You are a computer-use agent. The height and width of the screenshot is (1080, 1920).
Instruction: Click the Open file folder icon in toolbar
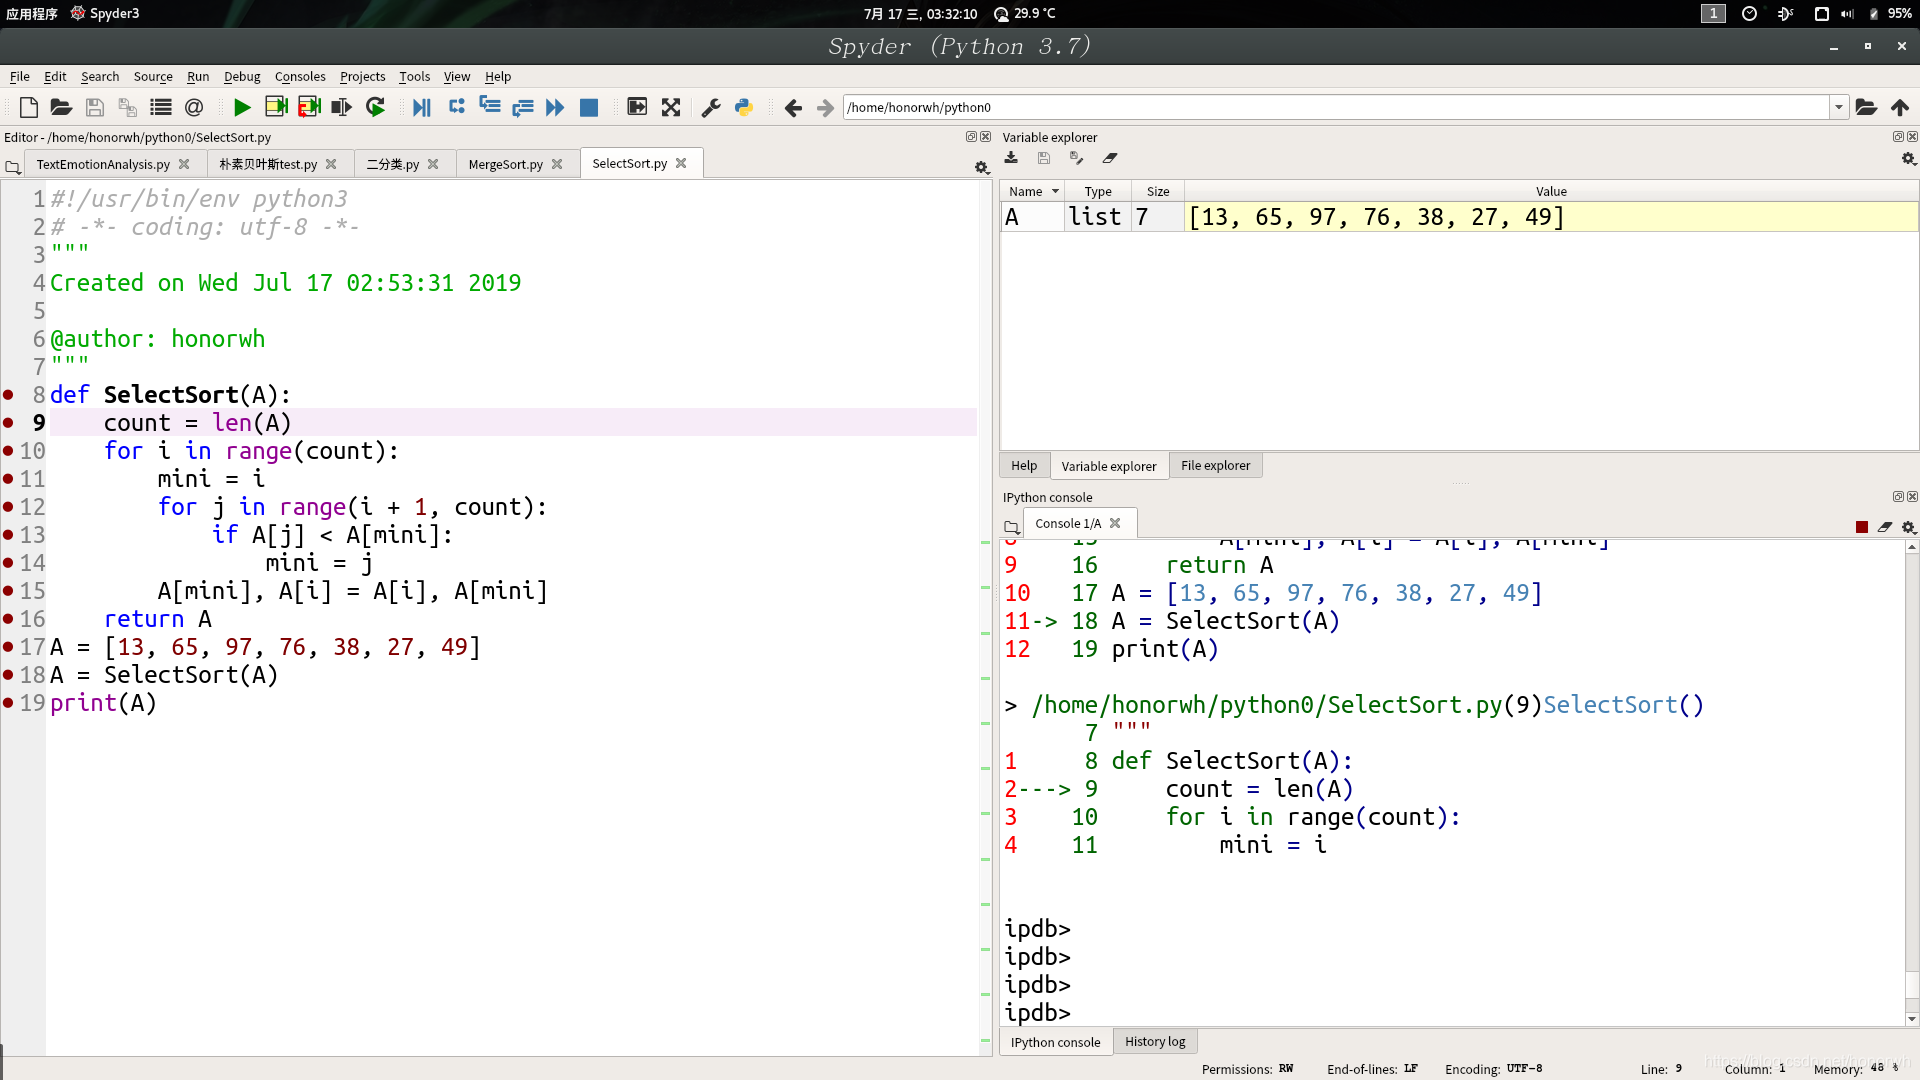[x=61, y=107]
